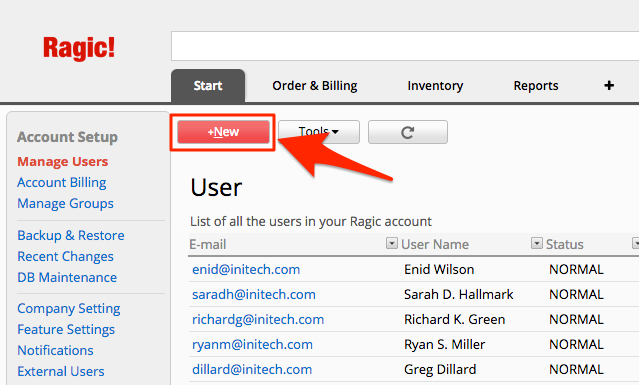The width and height of the screenshot is (639, 385).
Task: Go to Account Billing in sidebar
Action: [62, 182]
